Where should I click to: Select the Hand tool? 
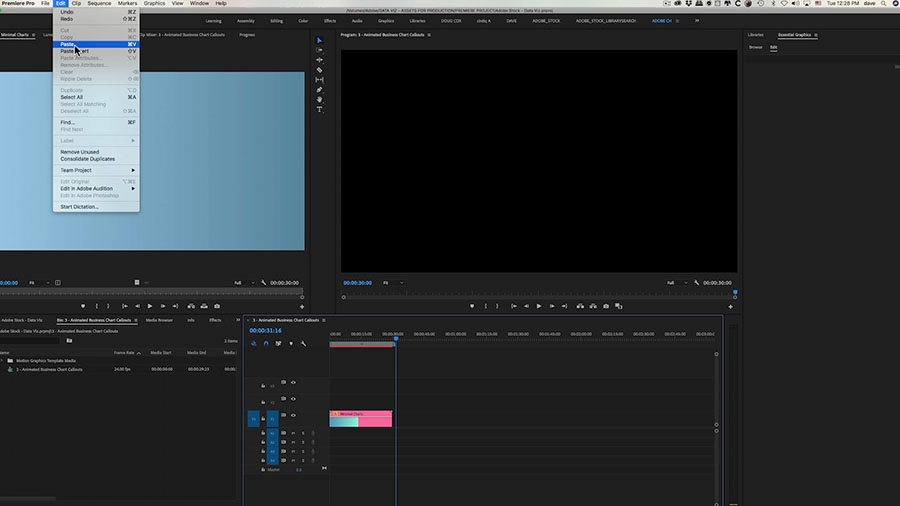pos(319,99)
